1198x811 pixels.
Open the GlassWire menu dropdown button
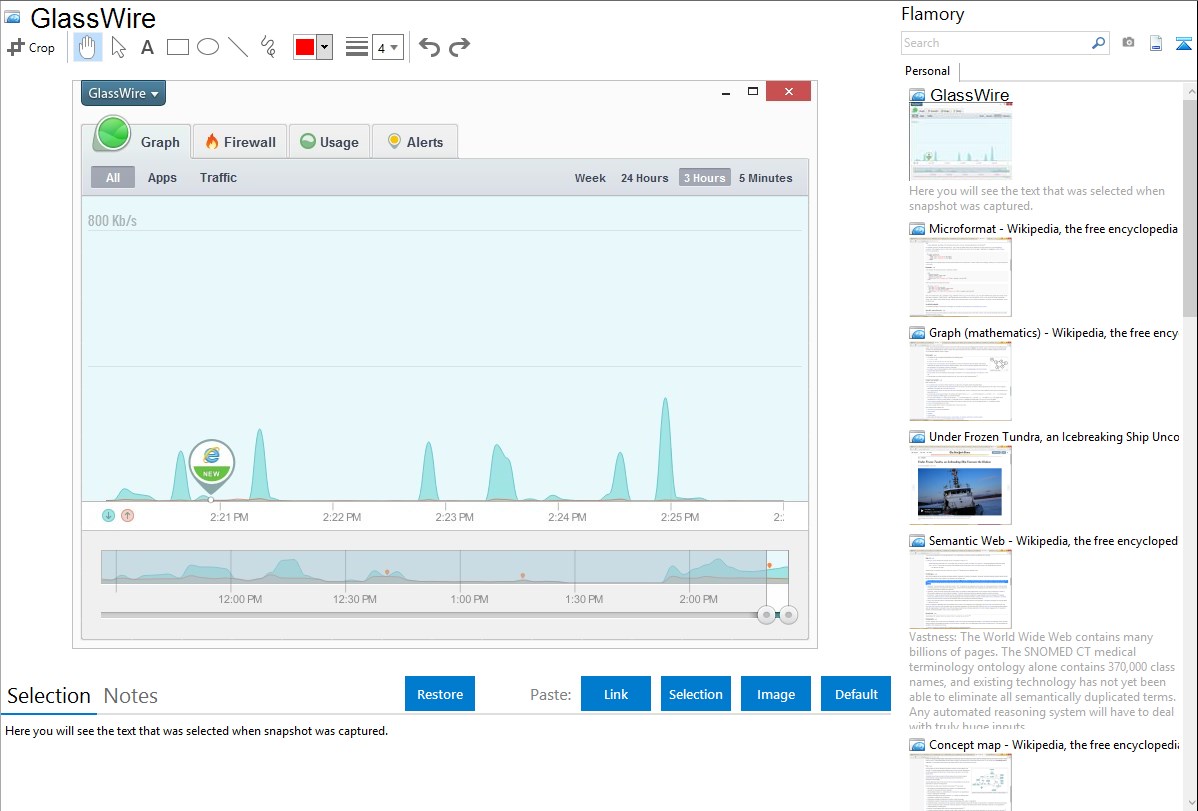pos(123,93)
